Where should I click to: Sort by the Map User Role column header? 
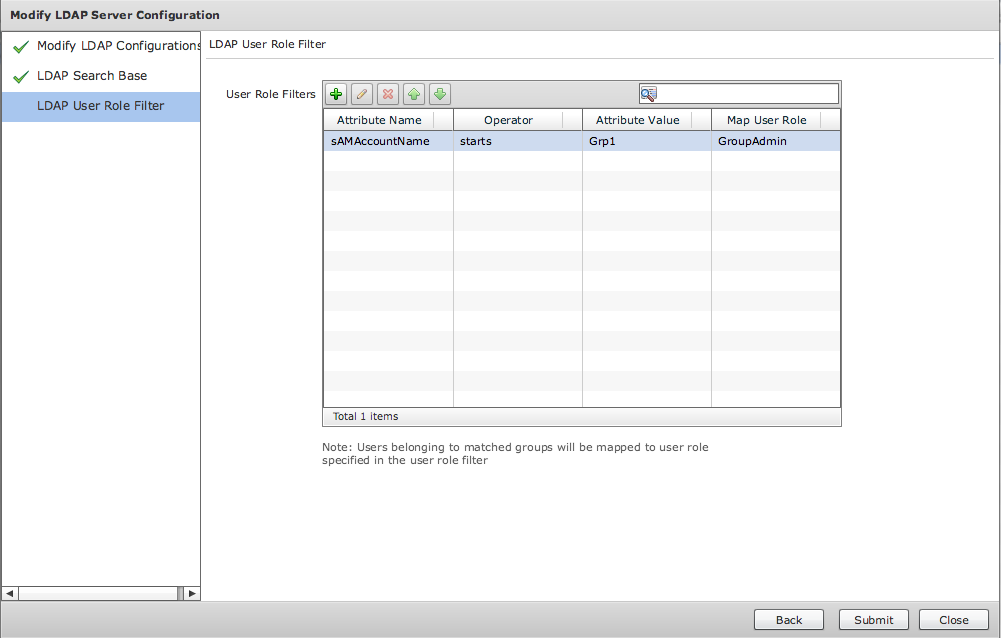point(767,120)
